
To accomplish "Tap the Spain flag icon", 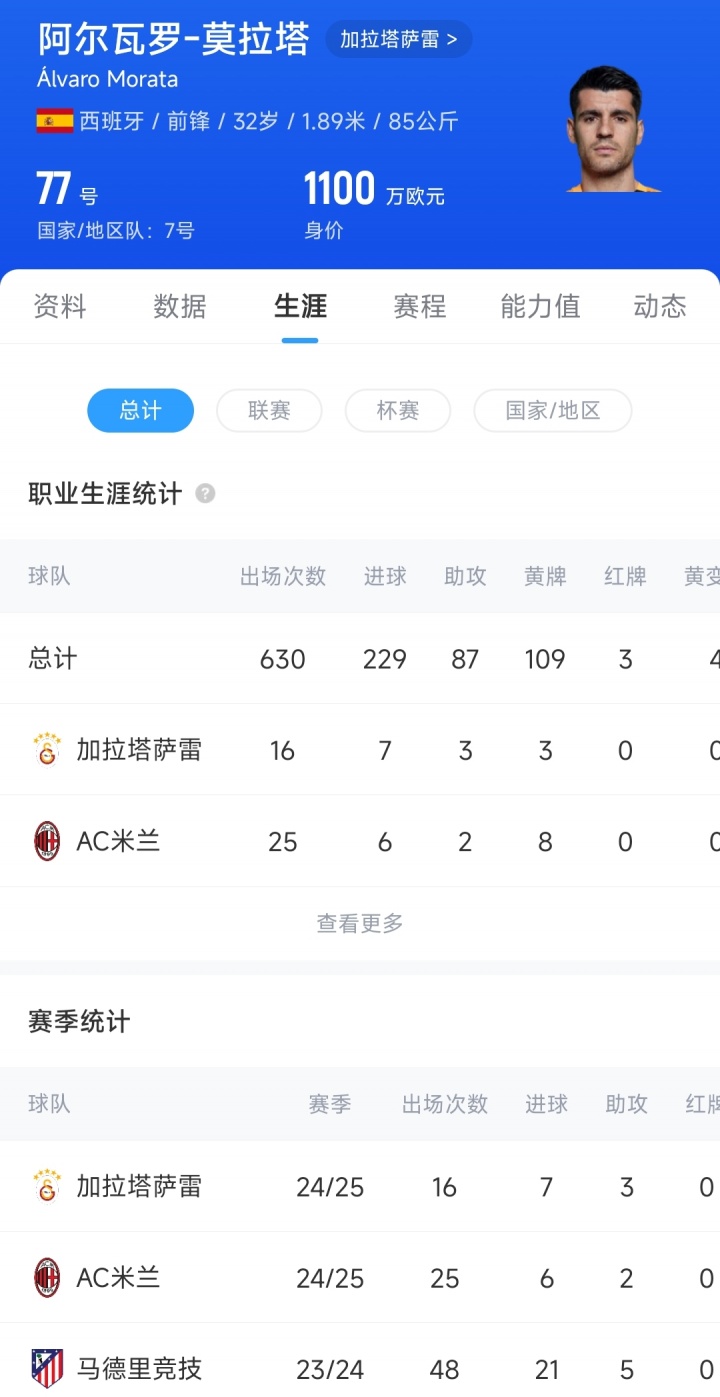I will point(55,122).
